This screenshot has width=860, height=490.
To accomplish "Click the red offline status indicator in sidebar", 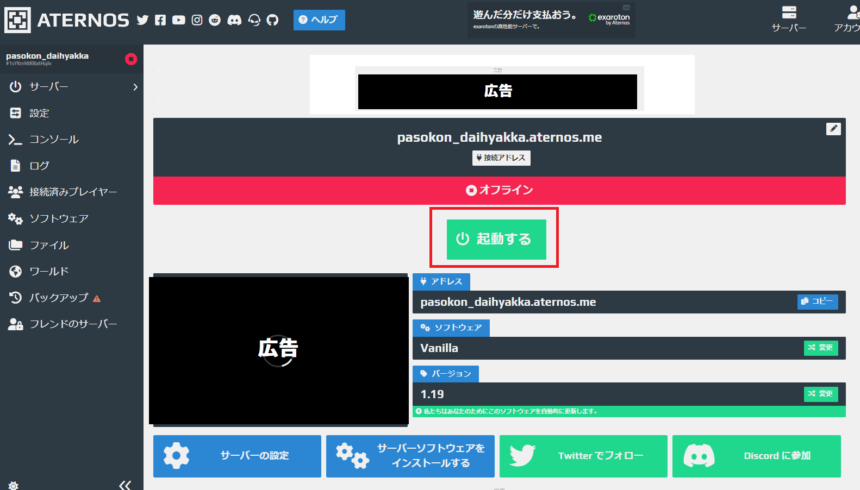I will coord(131,59).
